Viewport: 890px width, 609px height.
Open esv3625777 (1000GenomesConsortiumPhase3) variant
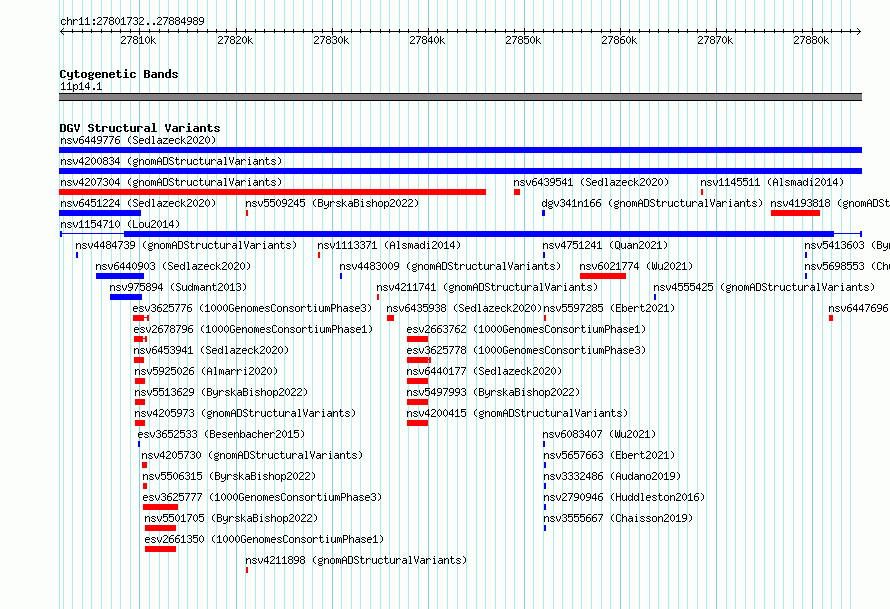point(262,497)
